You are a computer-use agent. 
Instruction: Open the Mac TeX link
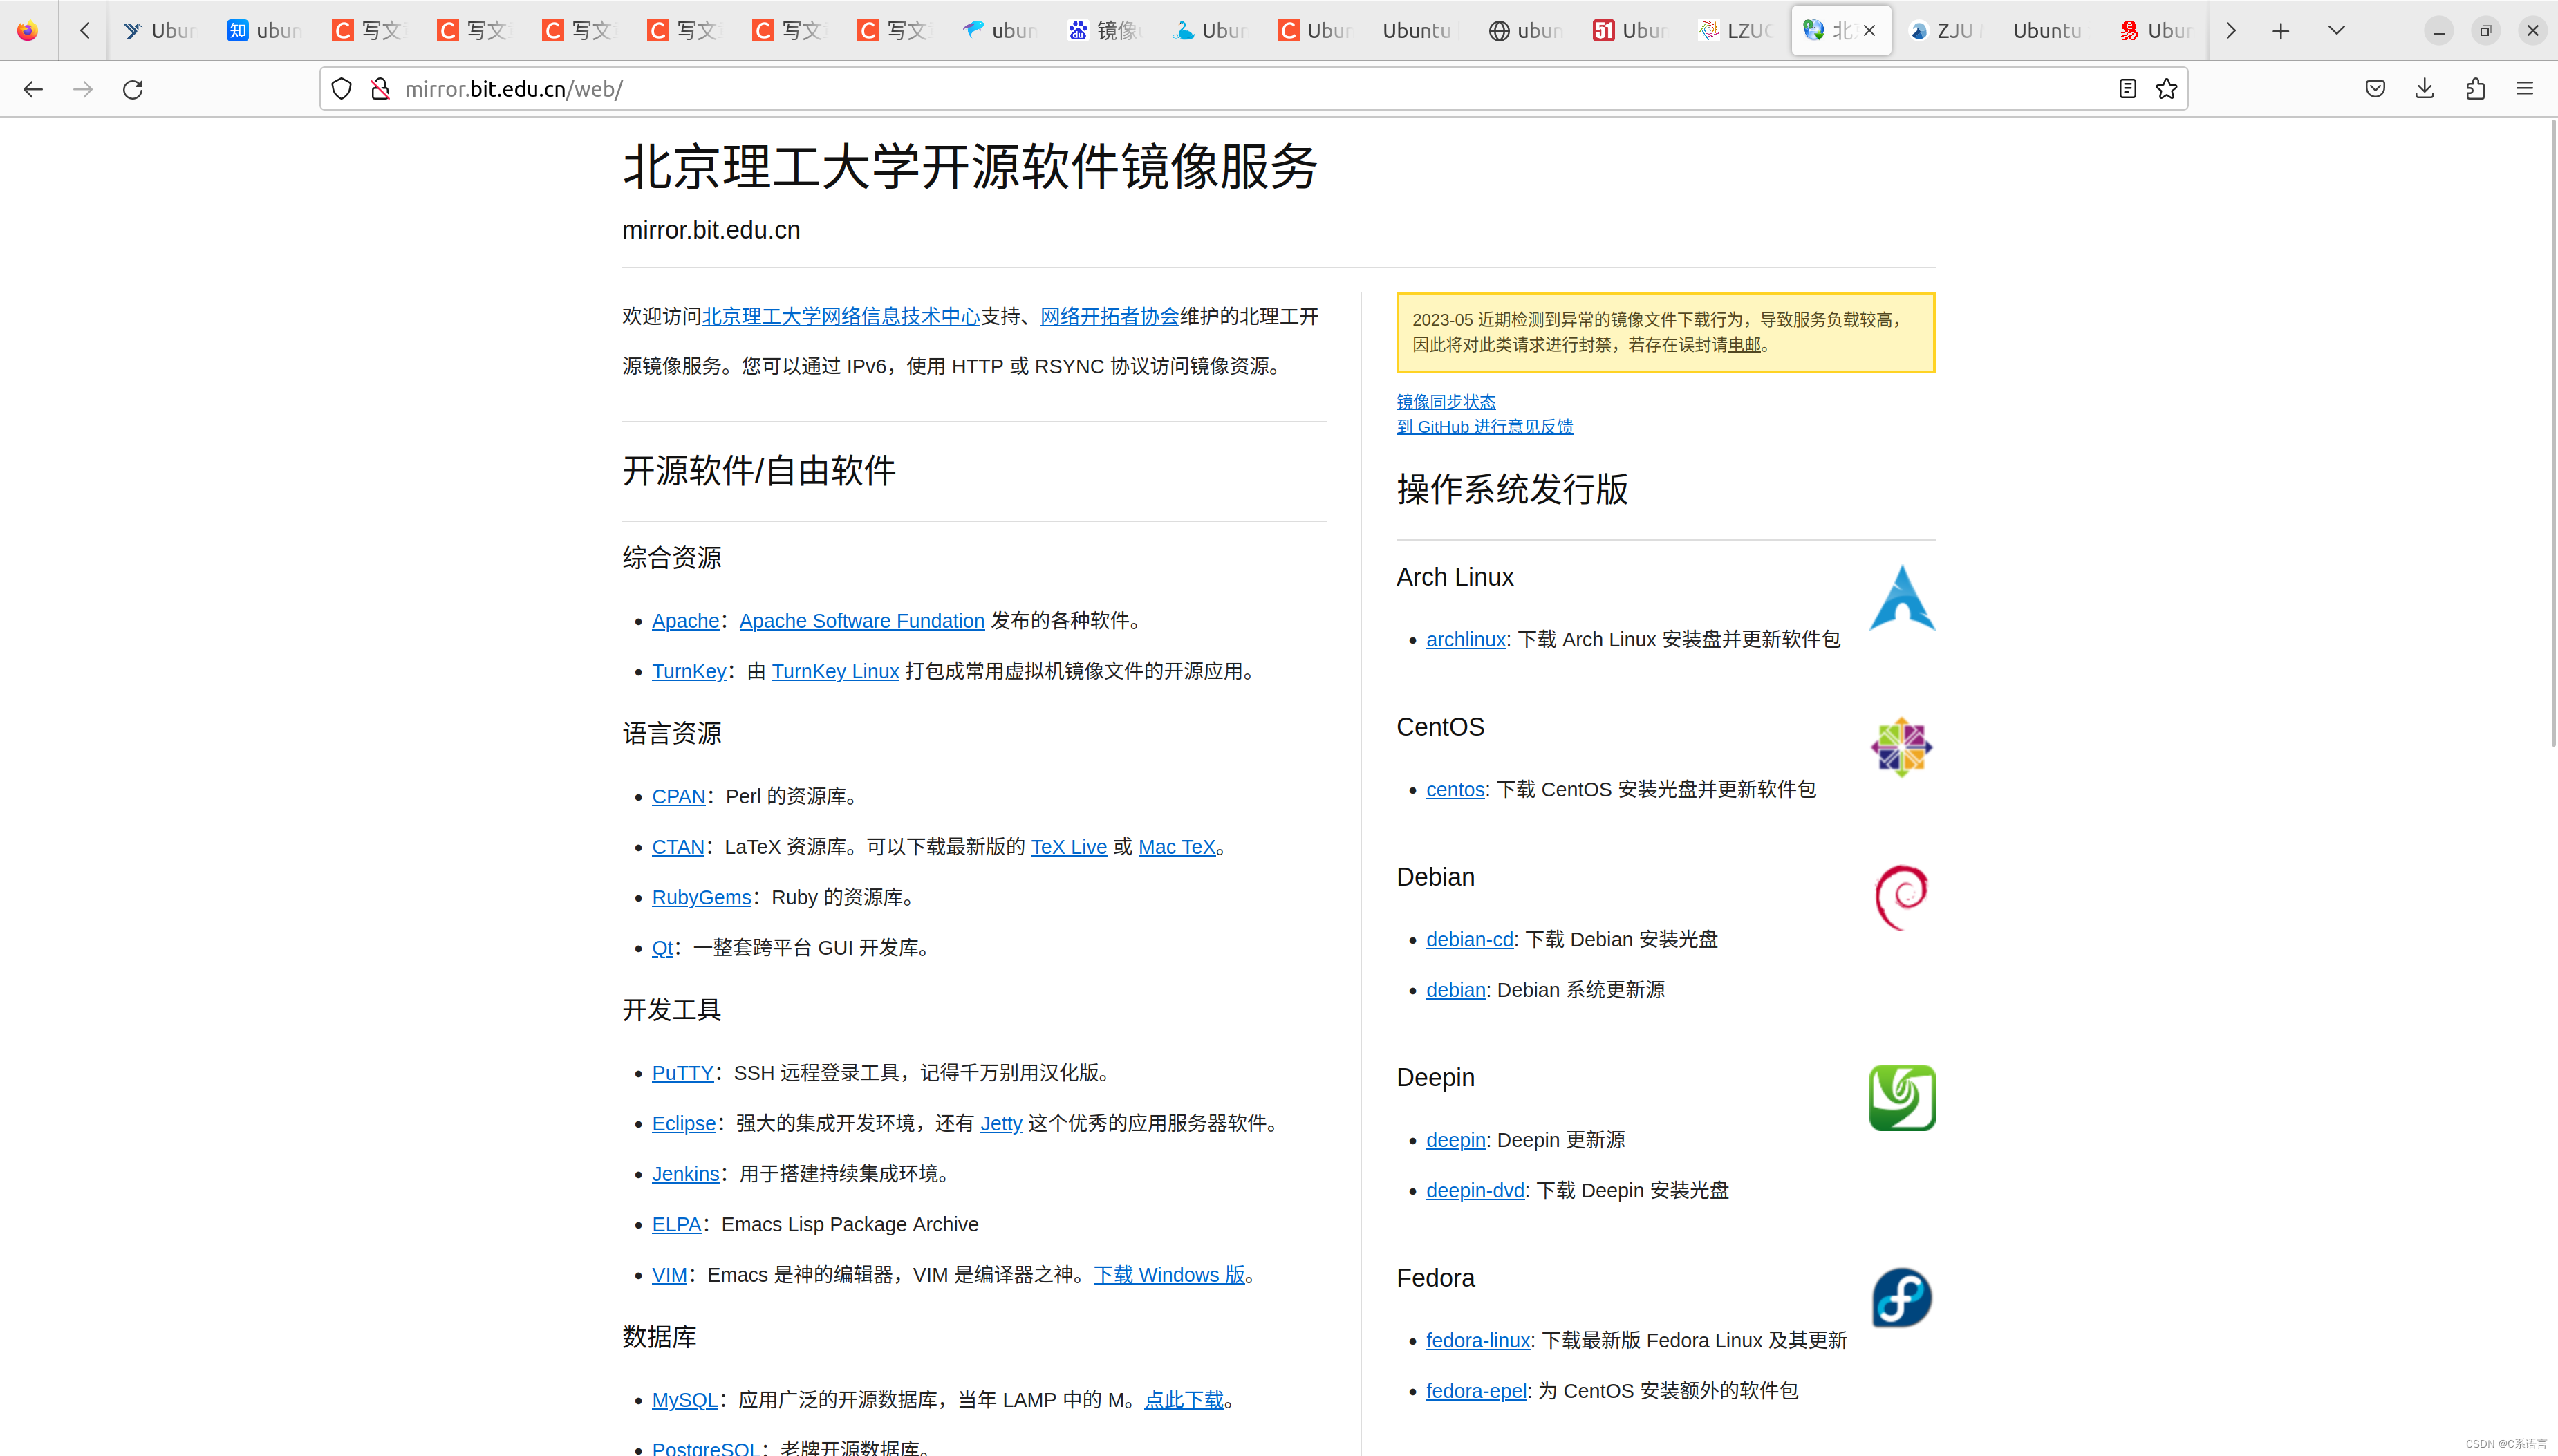coord(1177,847)
